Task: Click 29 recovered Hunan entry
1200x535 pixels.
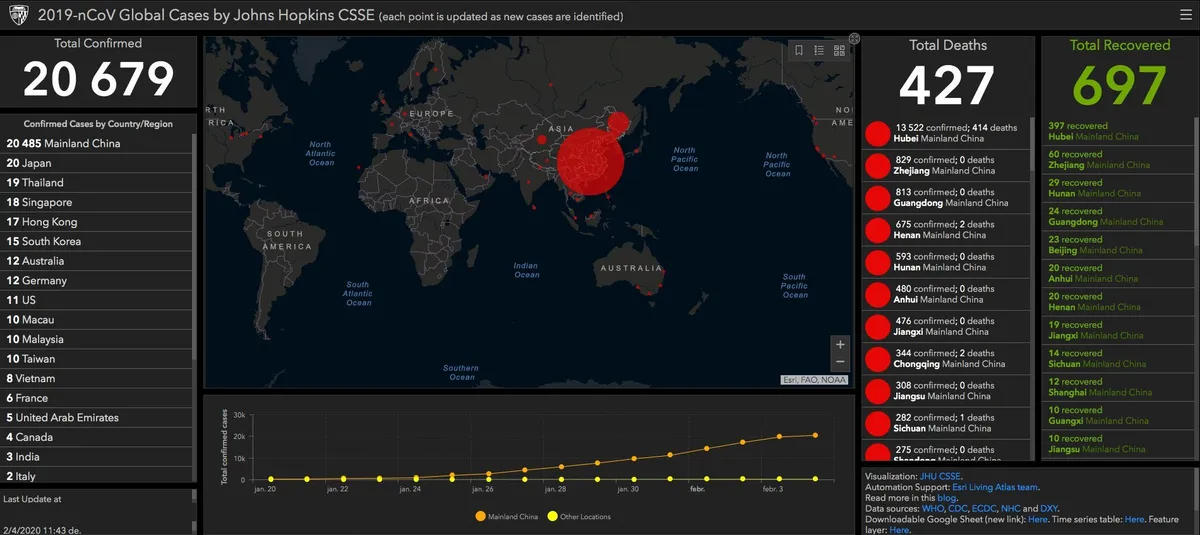Action: click(x=1116, y=188)
